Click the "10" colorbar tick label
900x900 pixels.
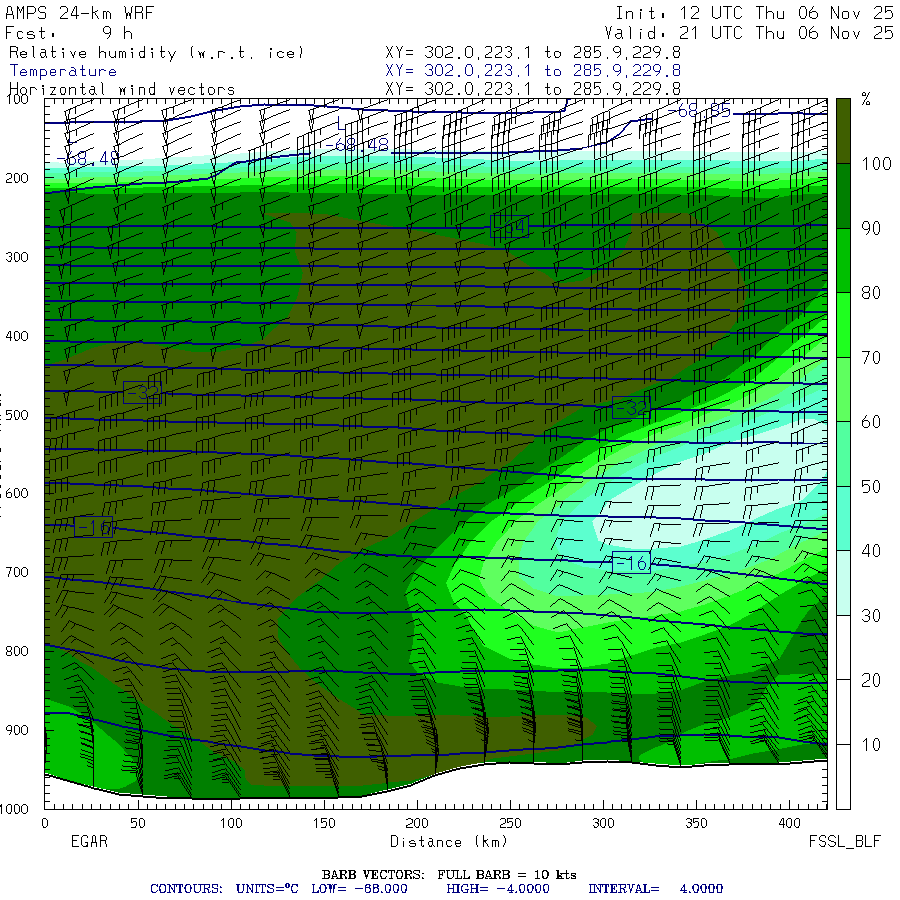871,745
